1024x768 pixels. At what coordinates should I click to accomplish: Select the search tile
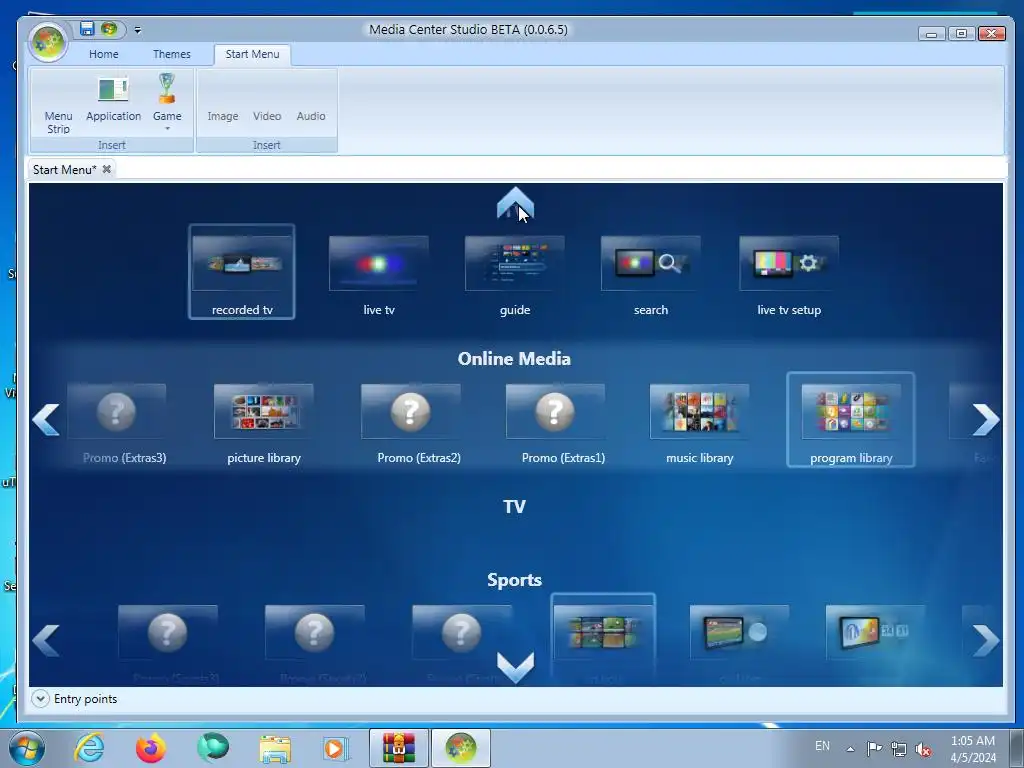point(650,276)
